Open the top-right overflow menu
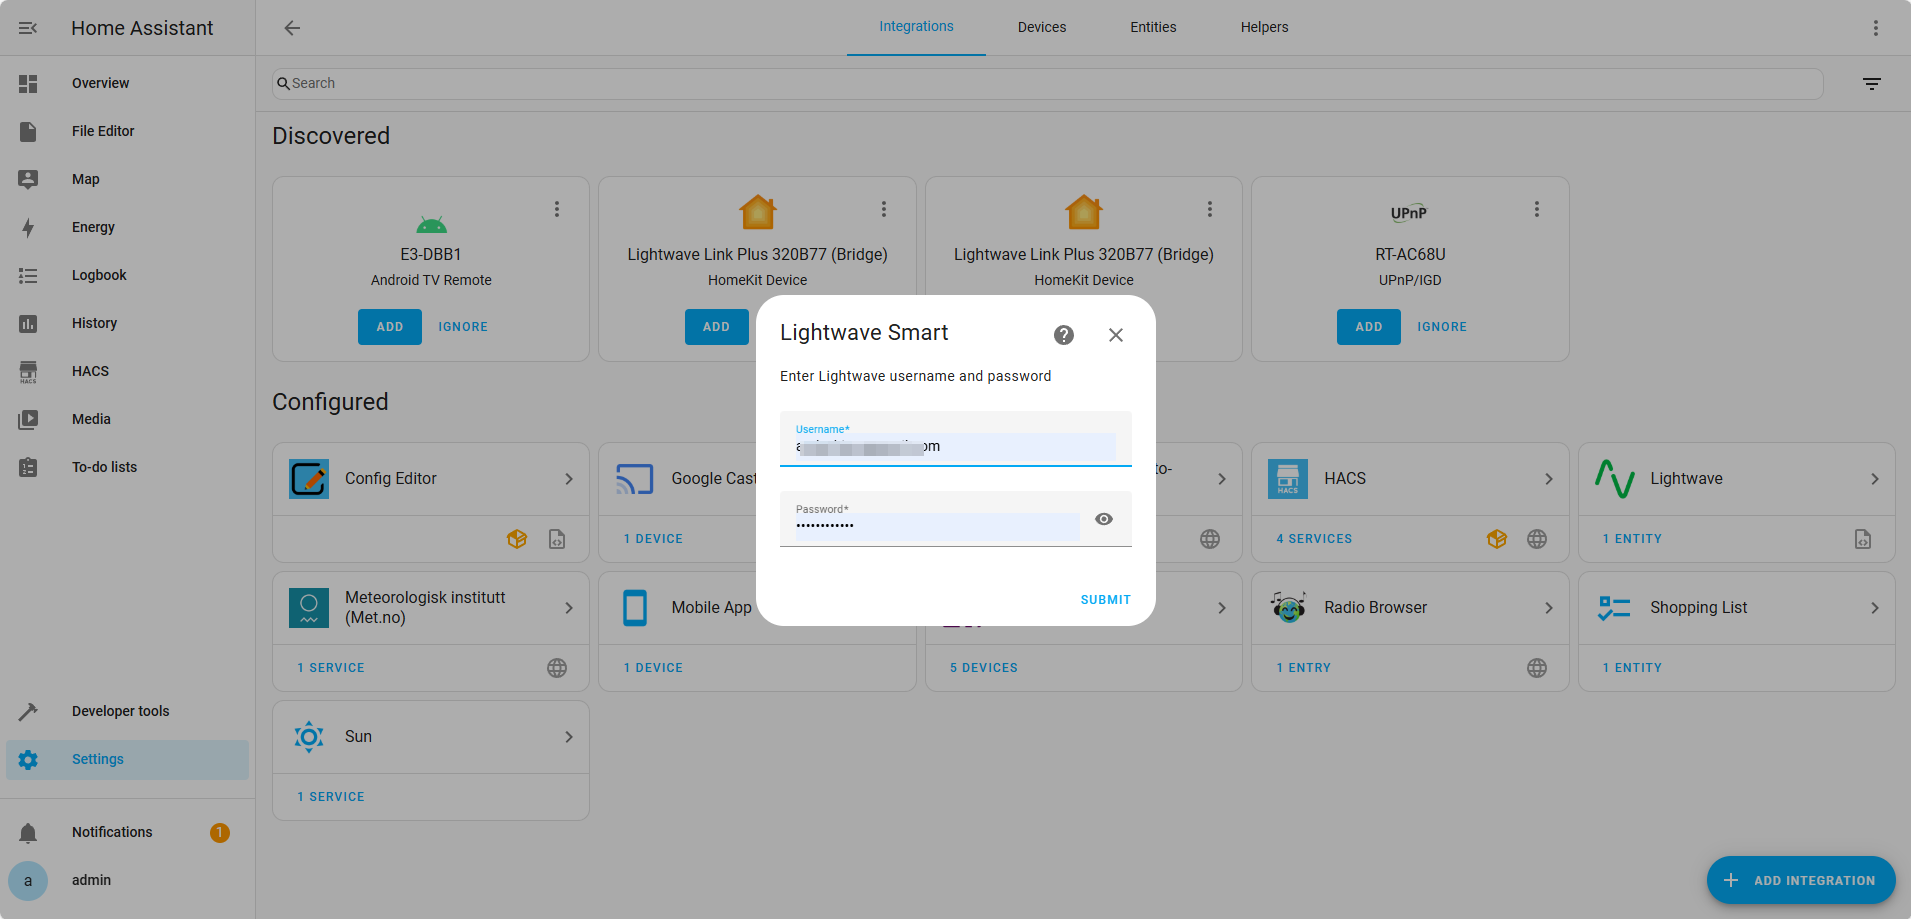 point(1876,28)
